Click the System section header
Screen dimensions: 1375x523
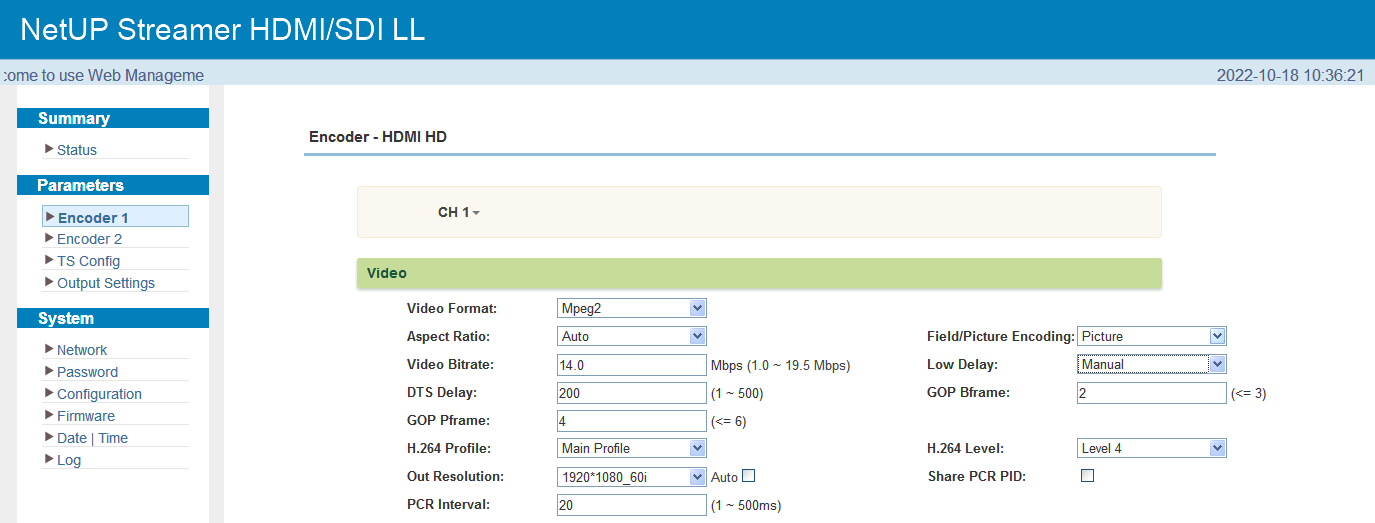[113, 318]
